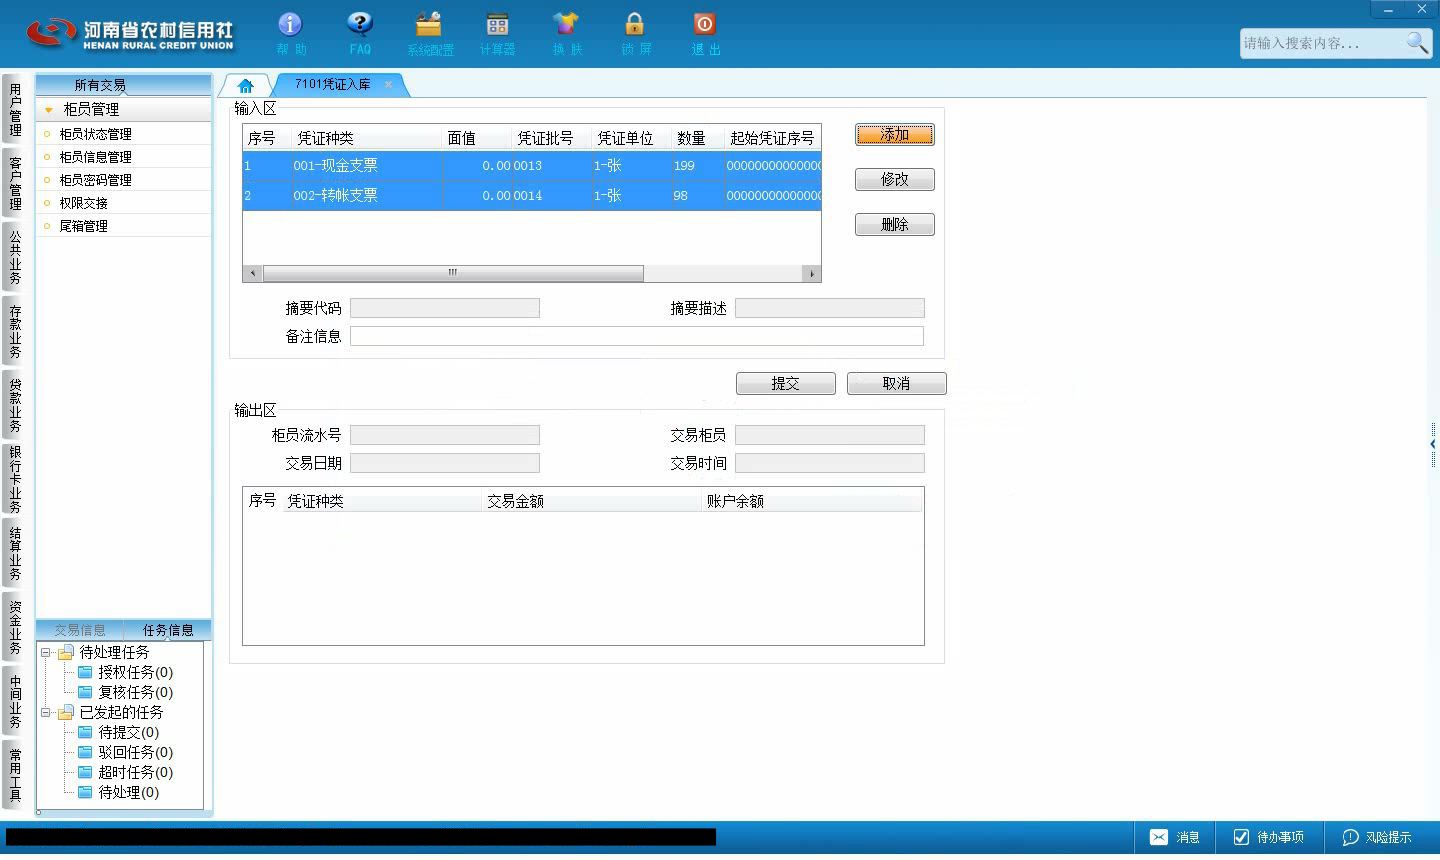1440x860 pixels.
Task: Open the FAQ icon
Action: coord(360,34)
